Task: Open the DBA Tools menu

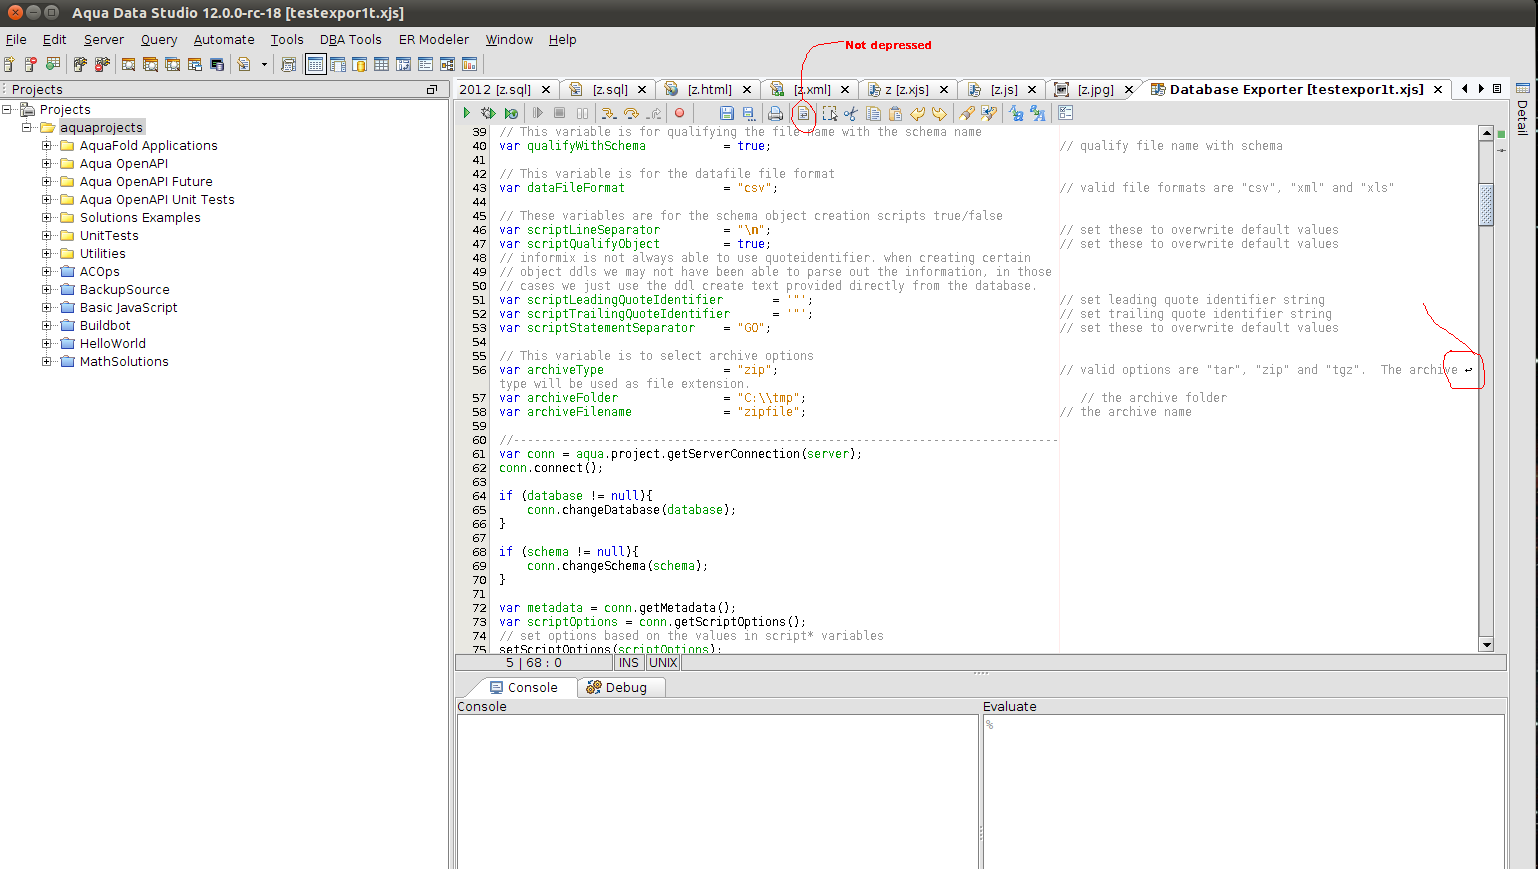Action: tap(350, 39)
